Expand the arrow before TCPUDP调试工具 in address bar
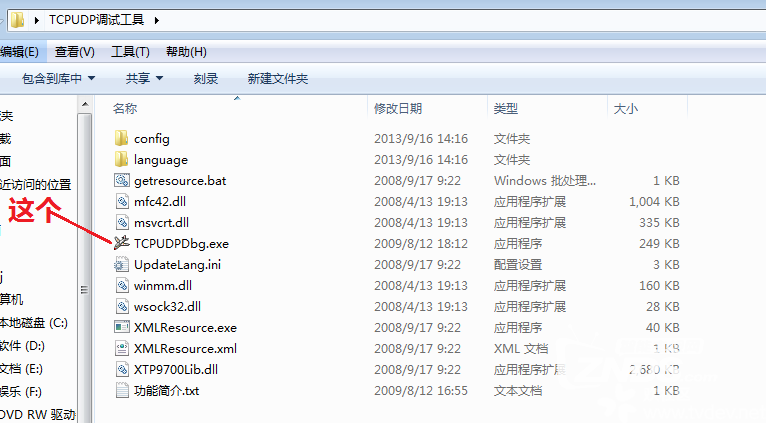 coord(37,20)
